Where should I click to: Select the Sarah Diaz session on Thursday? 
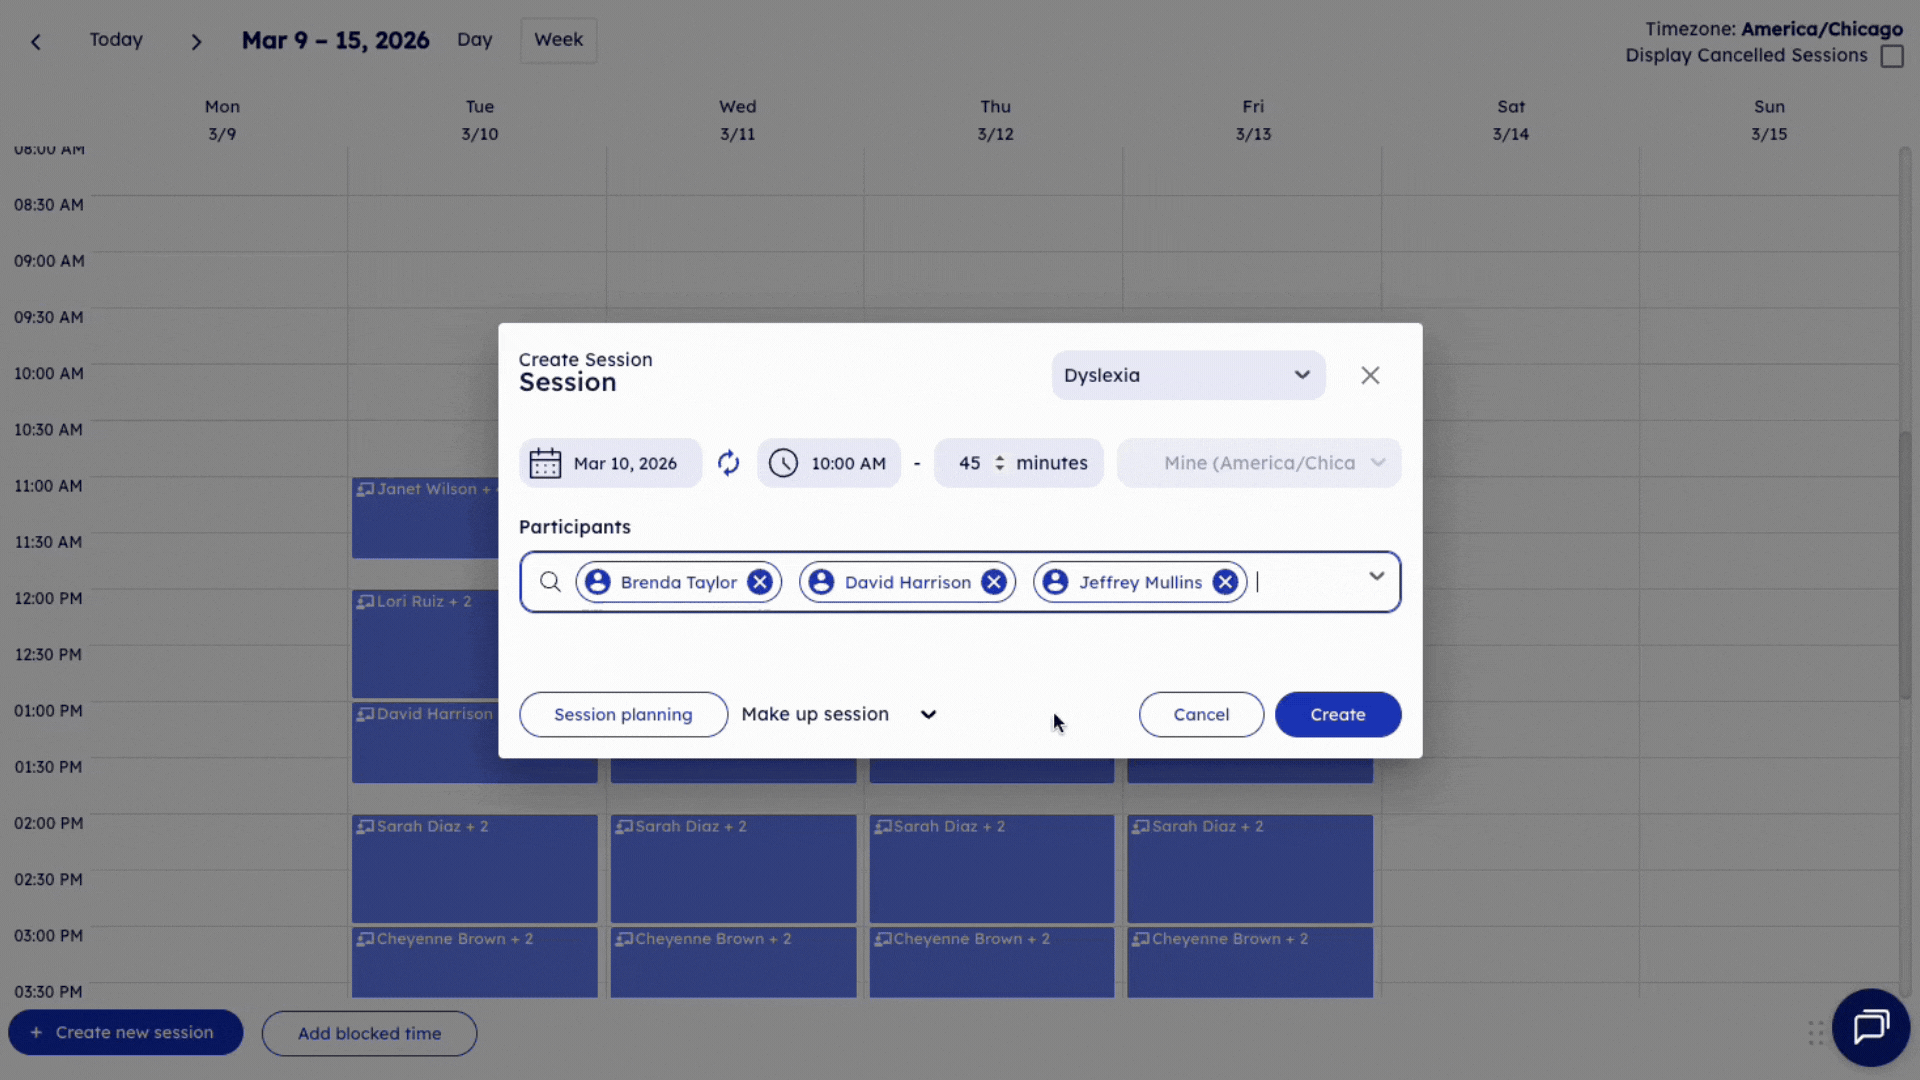point(990,868)
